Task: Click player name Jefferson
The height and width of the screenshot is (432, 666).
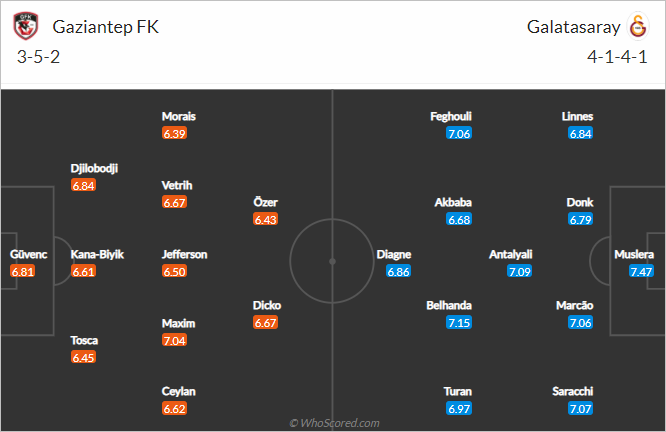Action: coord(184,254)
